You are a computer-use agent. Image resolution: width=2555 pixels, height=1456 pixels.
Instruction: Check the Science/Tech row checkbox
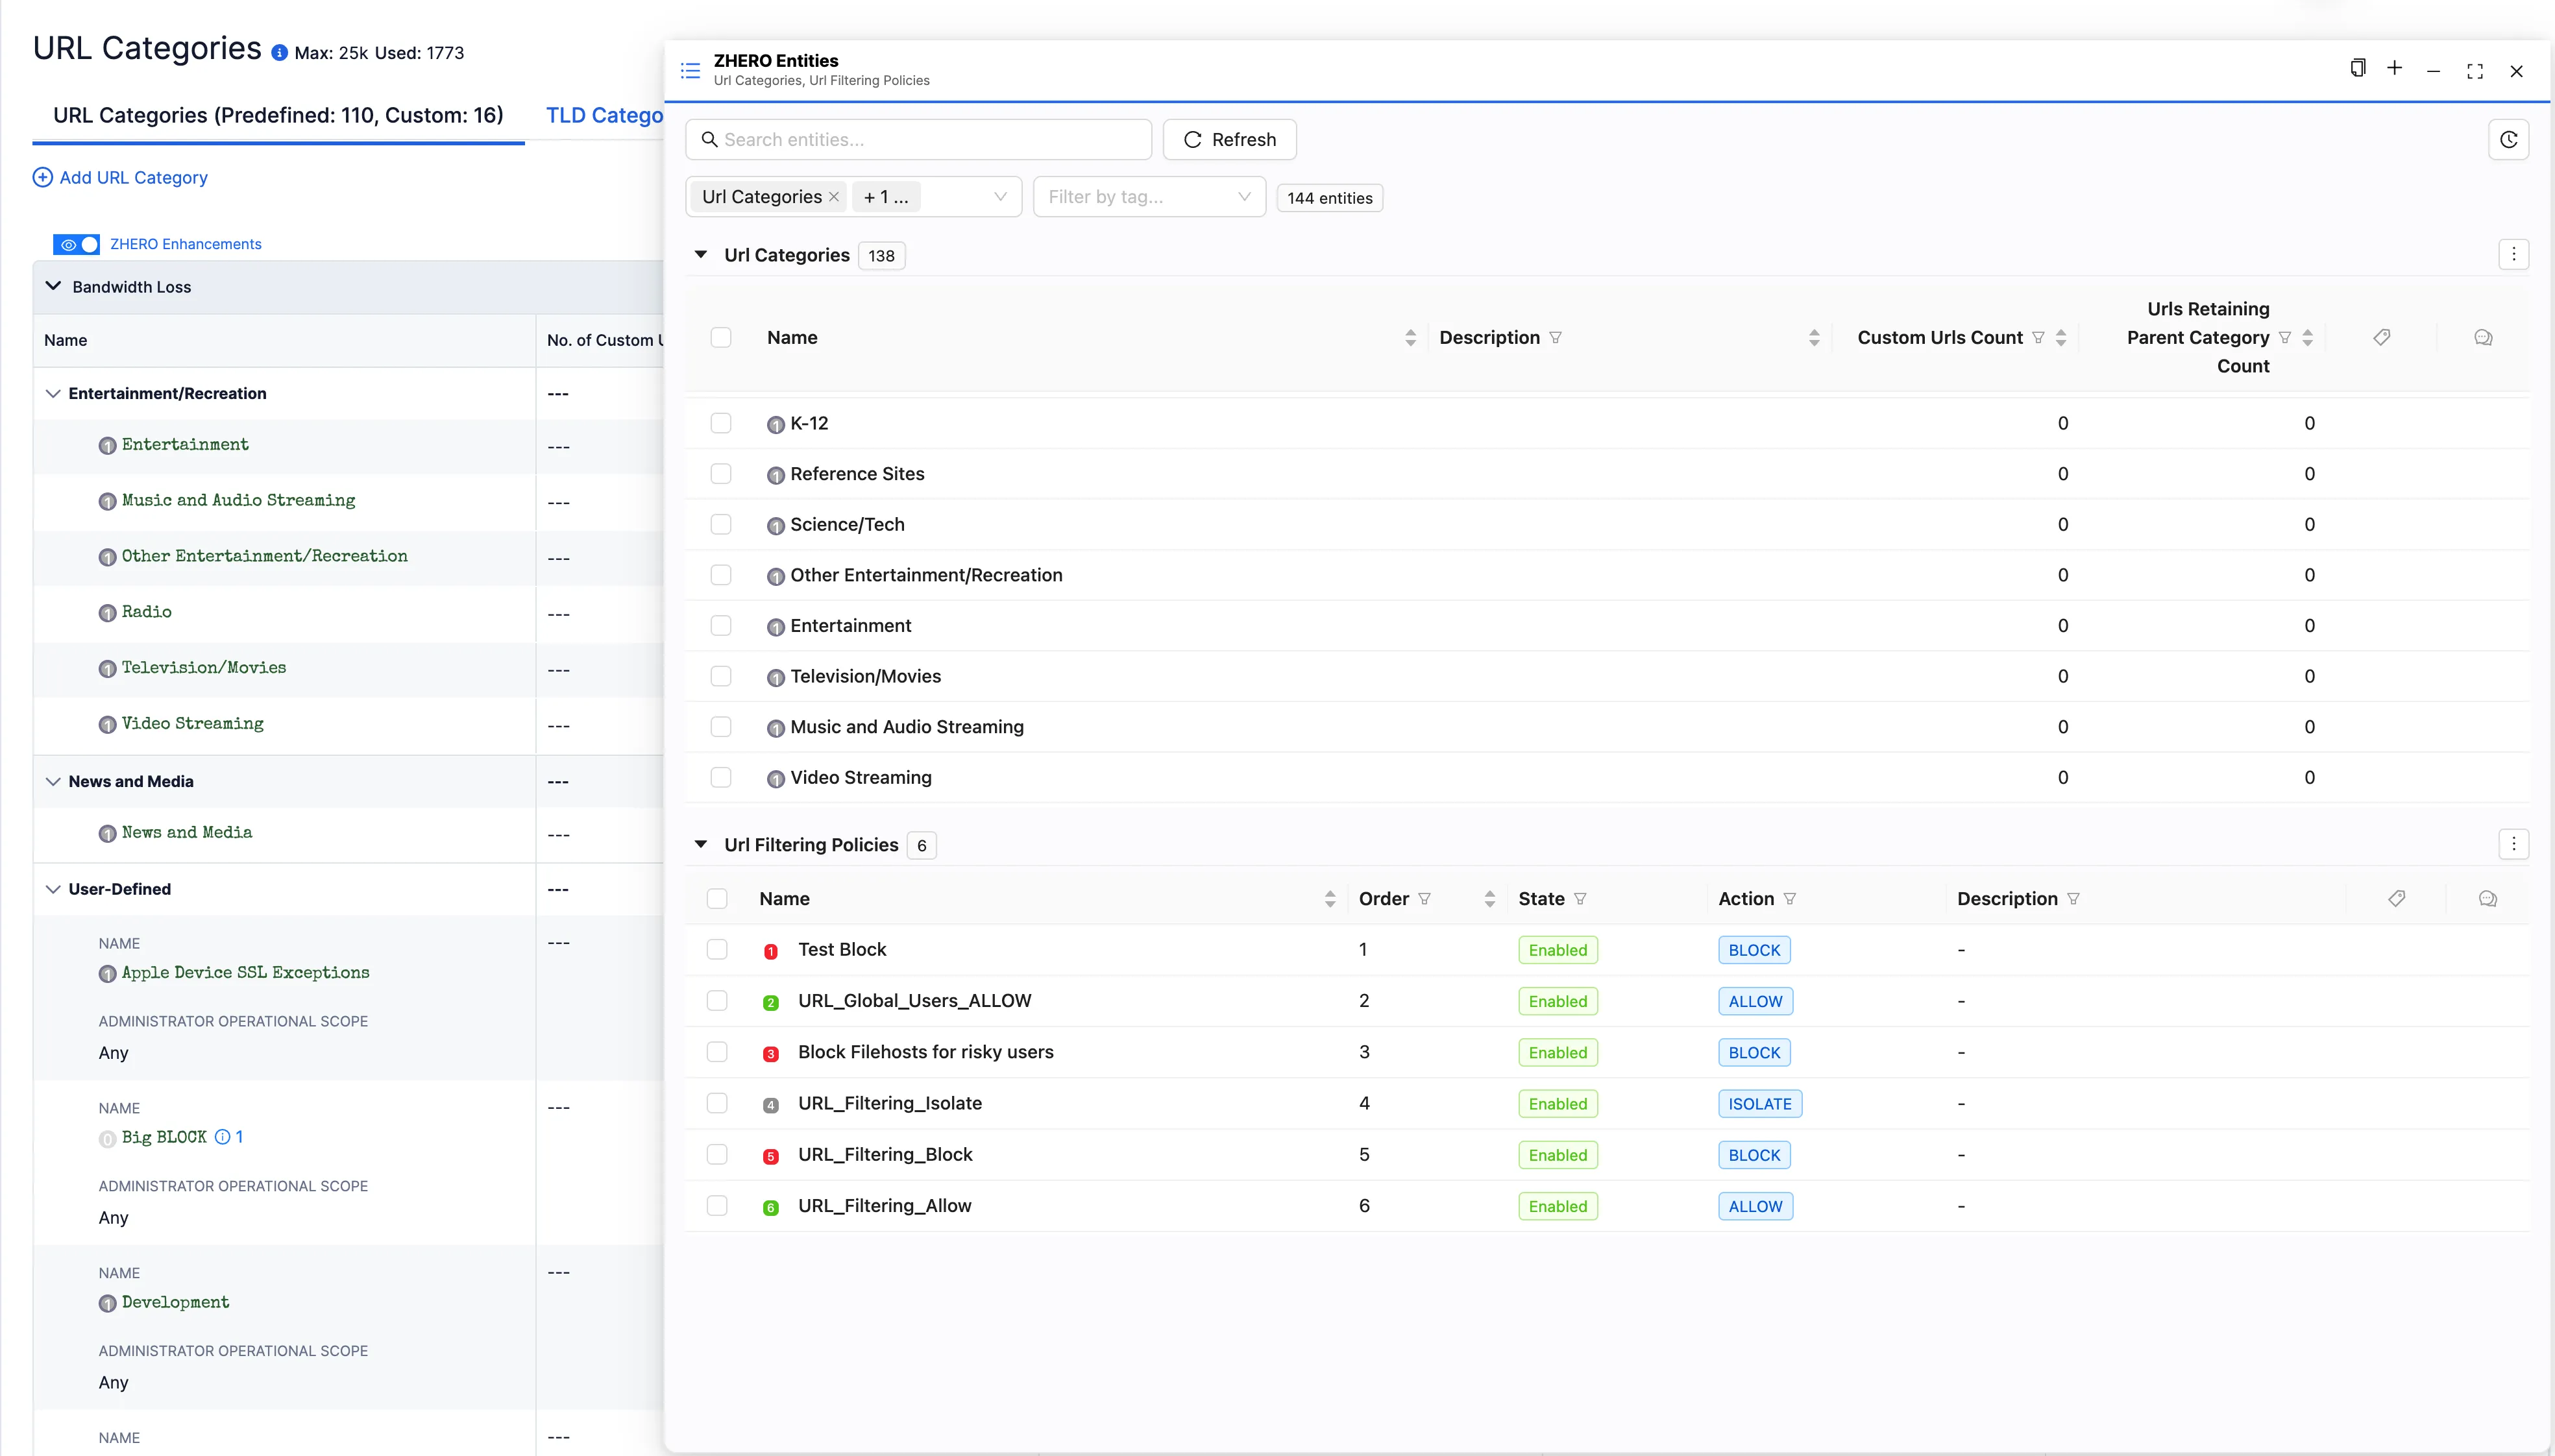(720, 524)
